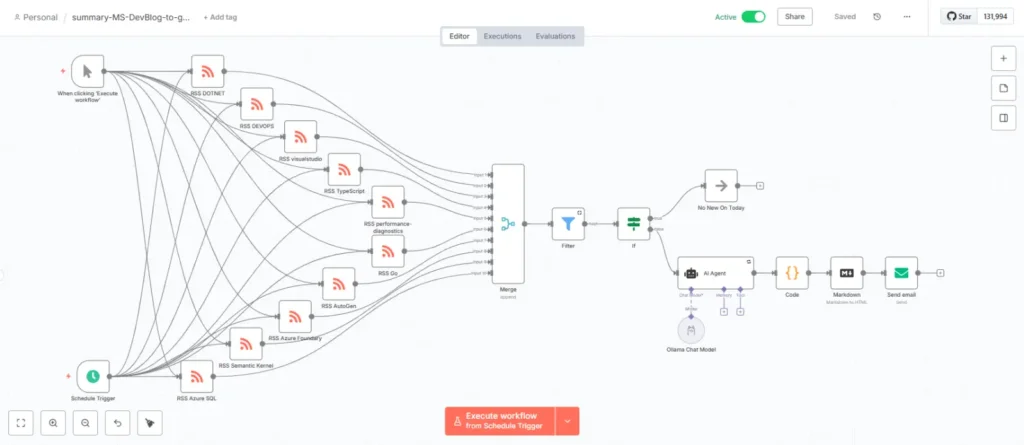
Task: Select the RSS Azure SQL node
Action: (x=197, y=376)
